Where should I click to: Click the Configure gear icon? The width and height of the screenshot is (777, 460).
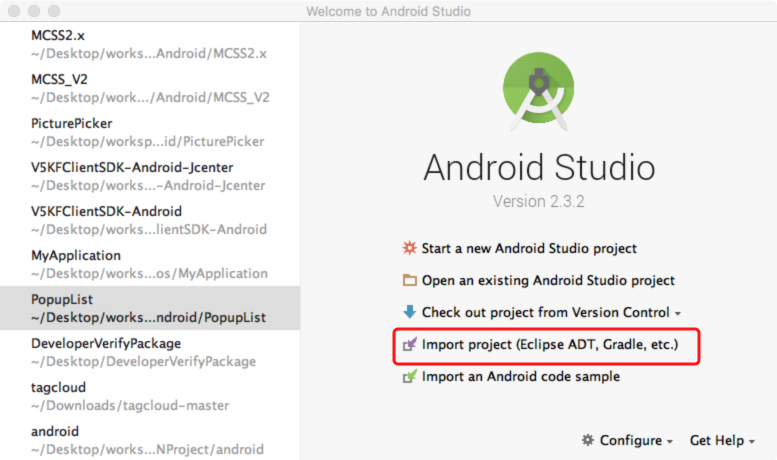(x=588, y=440)
